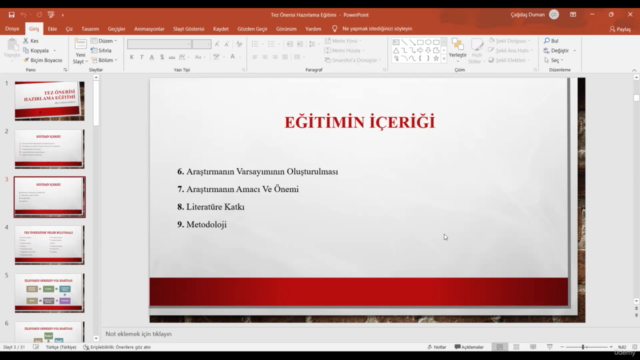Open font color dropdown arrow
The image size is (640, 360).
tap(240, 57)
